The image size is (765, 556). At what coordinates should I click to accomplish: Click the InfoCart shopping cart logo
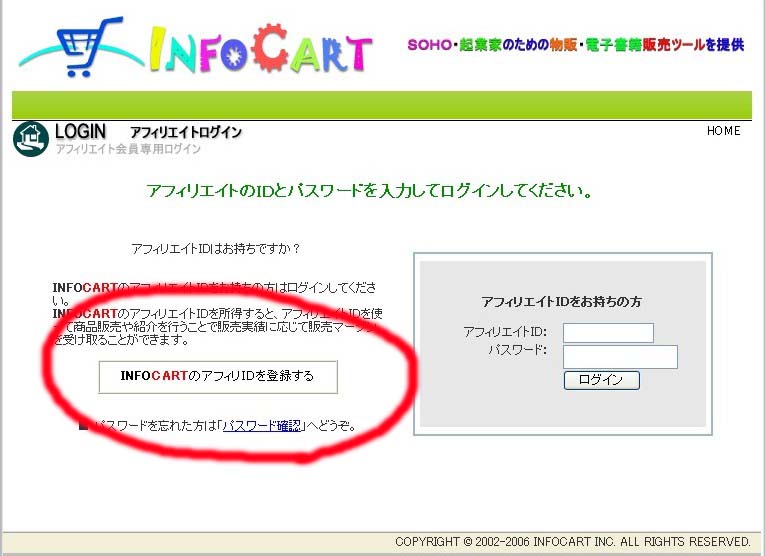coord(195,48)
